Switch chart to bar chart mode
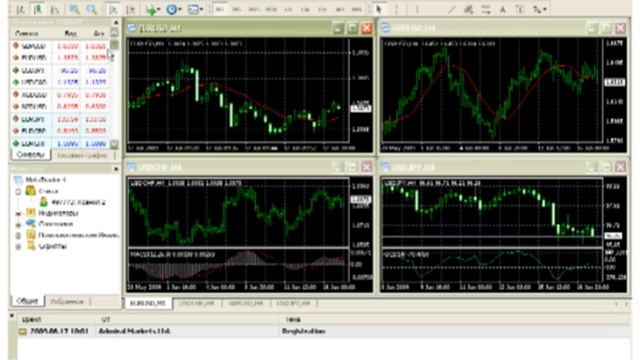 pos(21,9)
